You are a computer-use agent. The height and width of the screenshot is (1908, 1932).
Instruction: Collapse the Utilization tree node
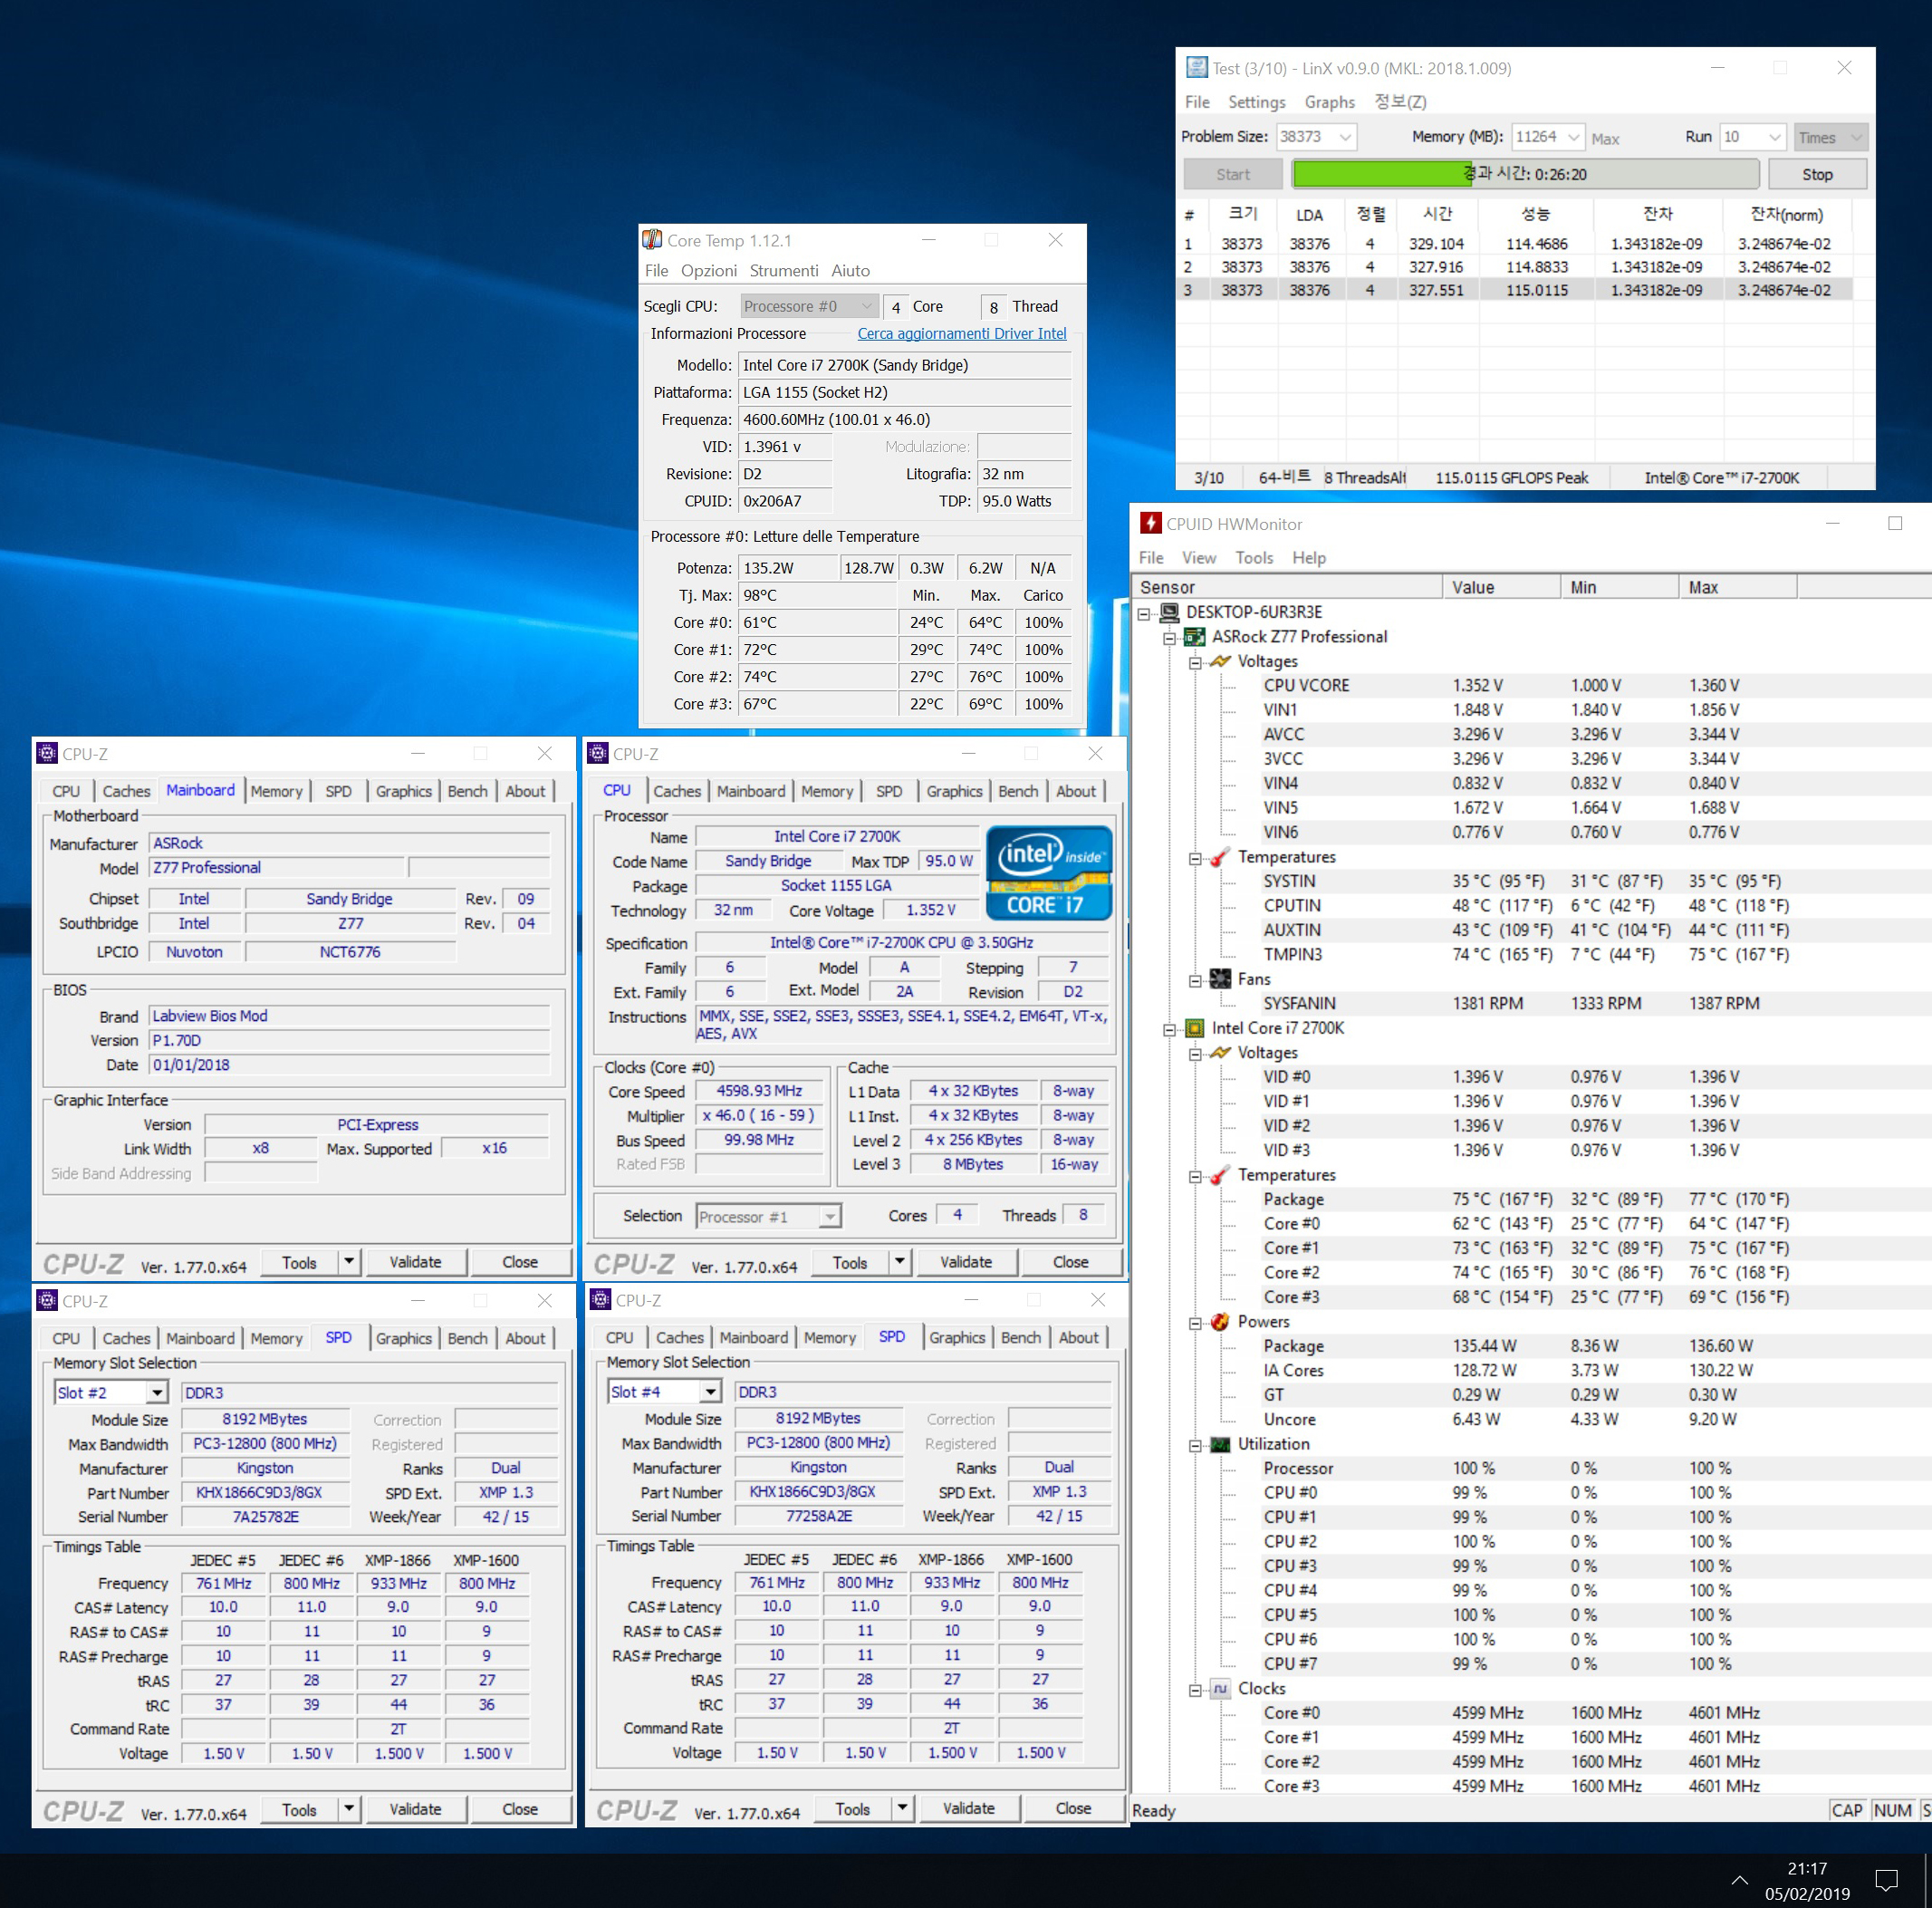[x=1195, y=1445]
